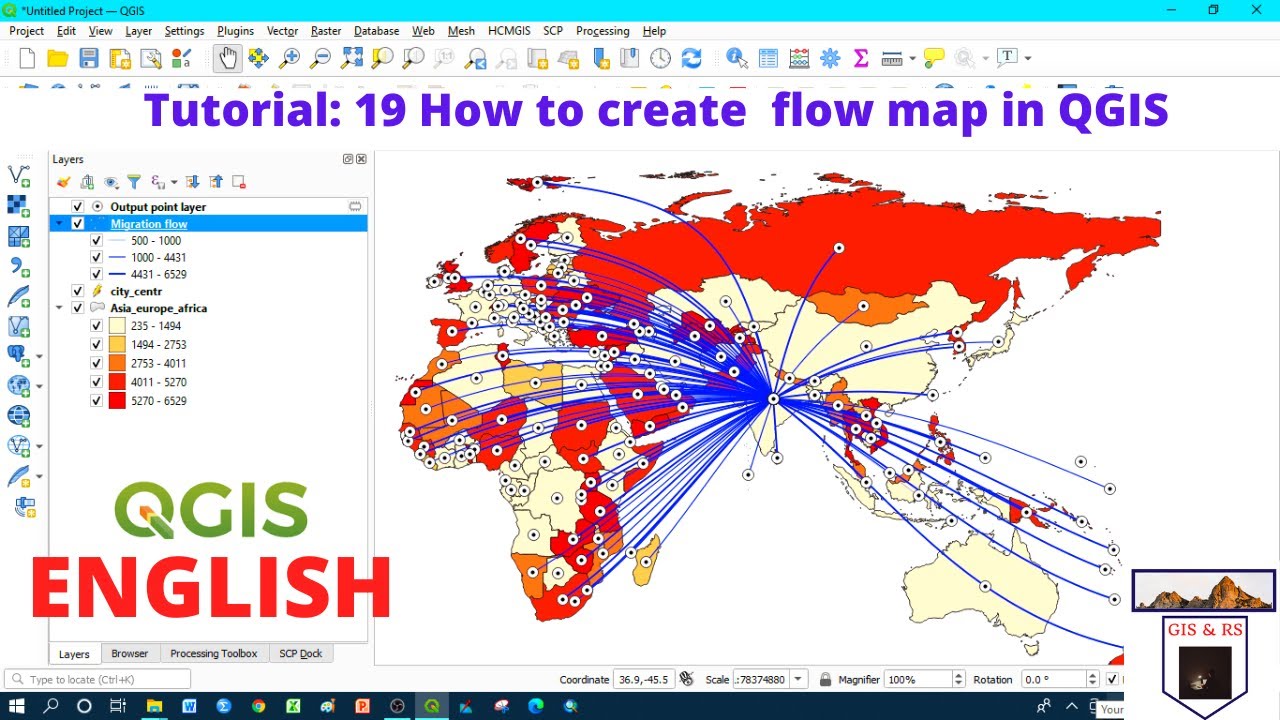Click Add Raster Layer icon in left toolbar
This screenshot has width=1280, height=720.
(19, 205)
